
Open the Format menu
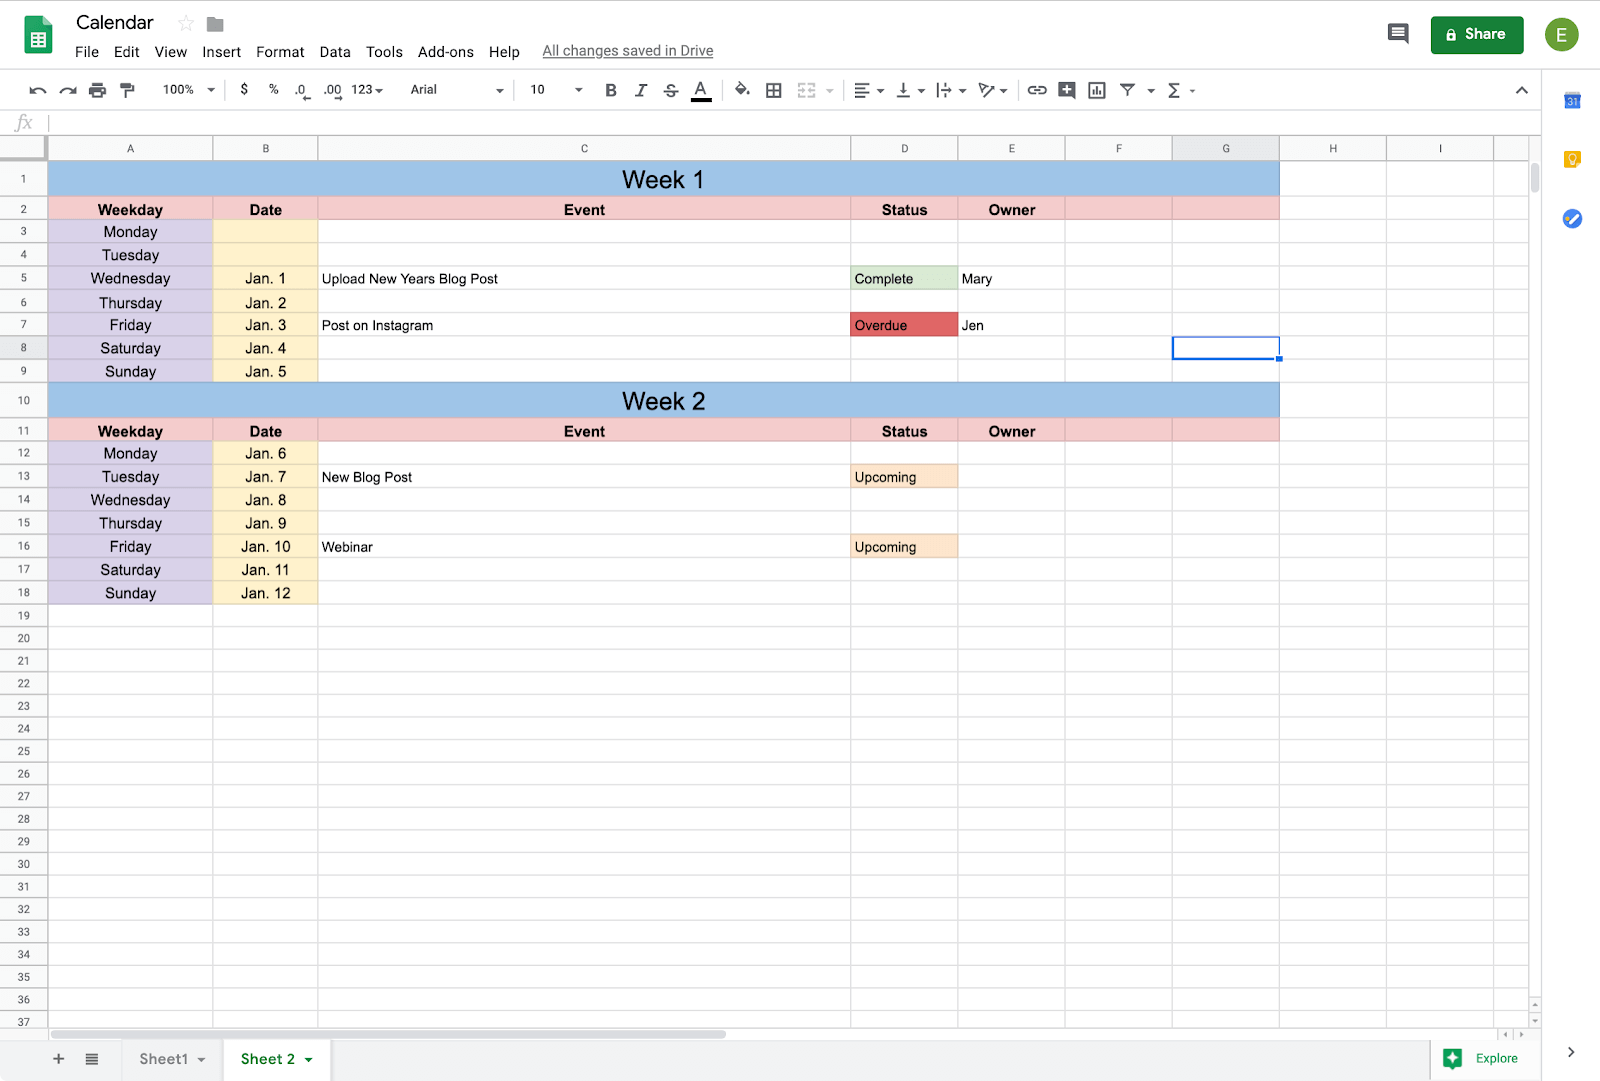[x=280, y=52]
